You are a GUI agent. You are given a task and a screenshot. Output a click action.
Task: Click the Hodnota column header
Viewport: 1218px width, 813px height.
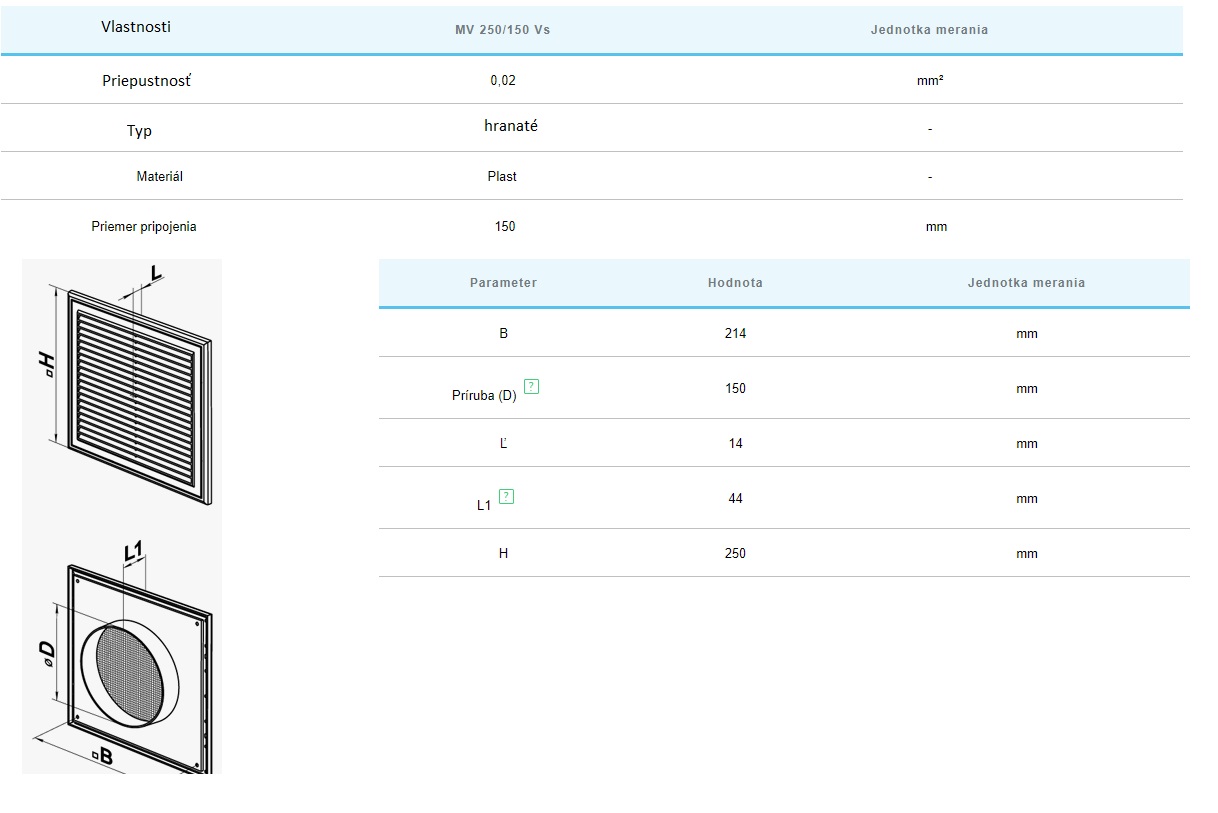point(735,283)
